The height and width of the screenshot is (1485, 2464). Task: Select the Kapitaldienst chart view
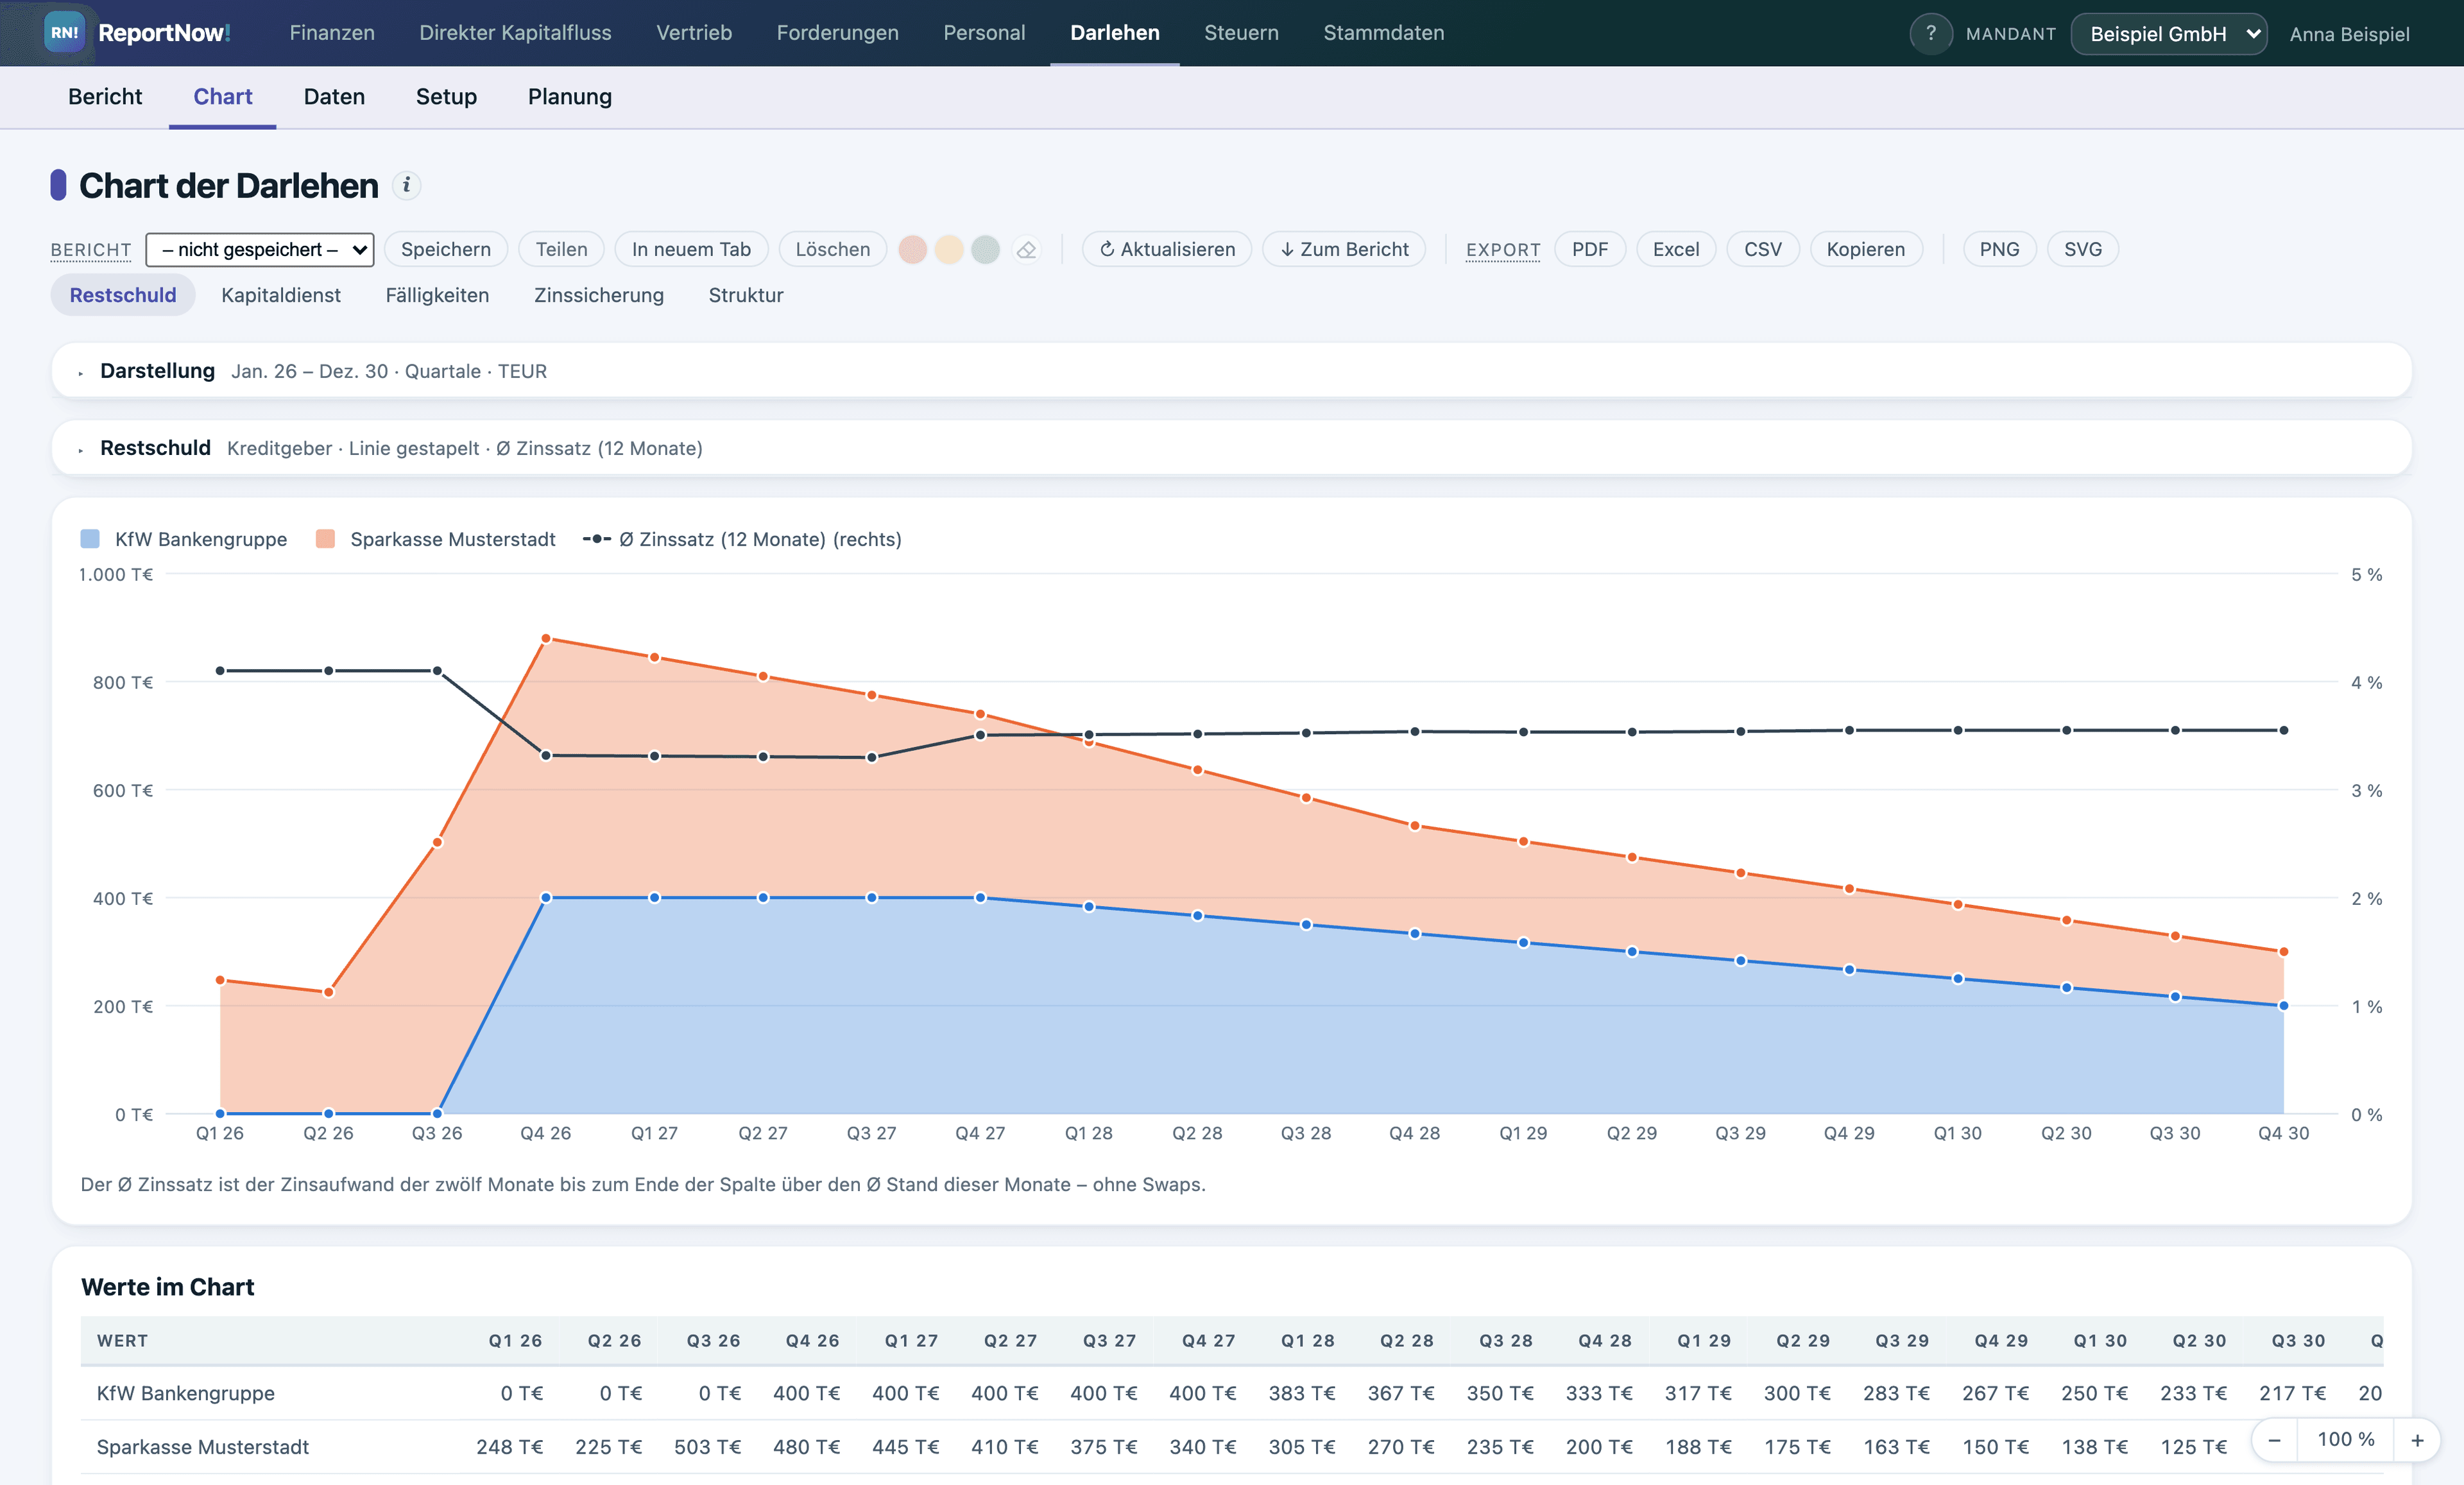[281, 295]
